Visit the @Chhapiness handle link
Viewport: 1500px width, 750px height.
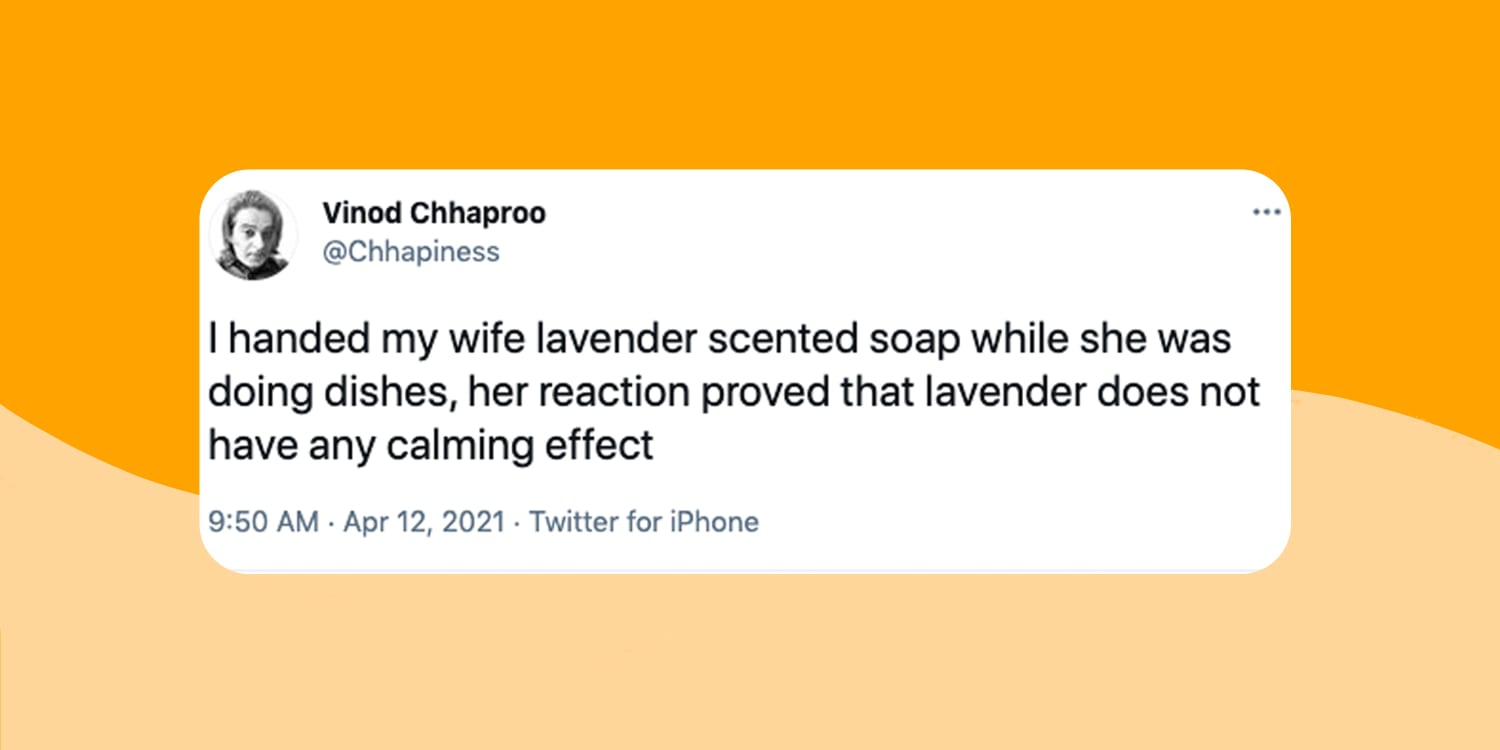pos(411,251)
